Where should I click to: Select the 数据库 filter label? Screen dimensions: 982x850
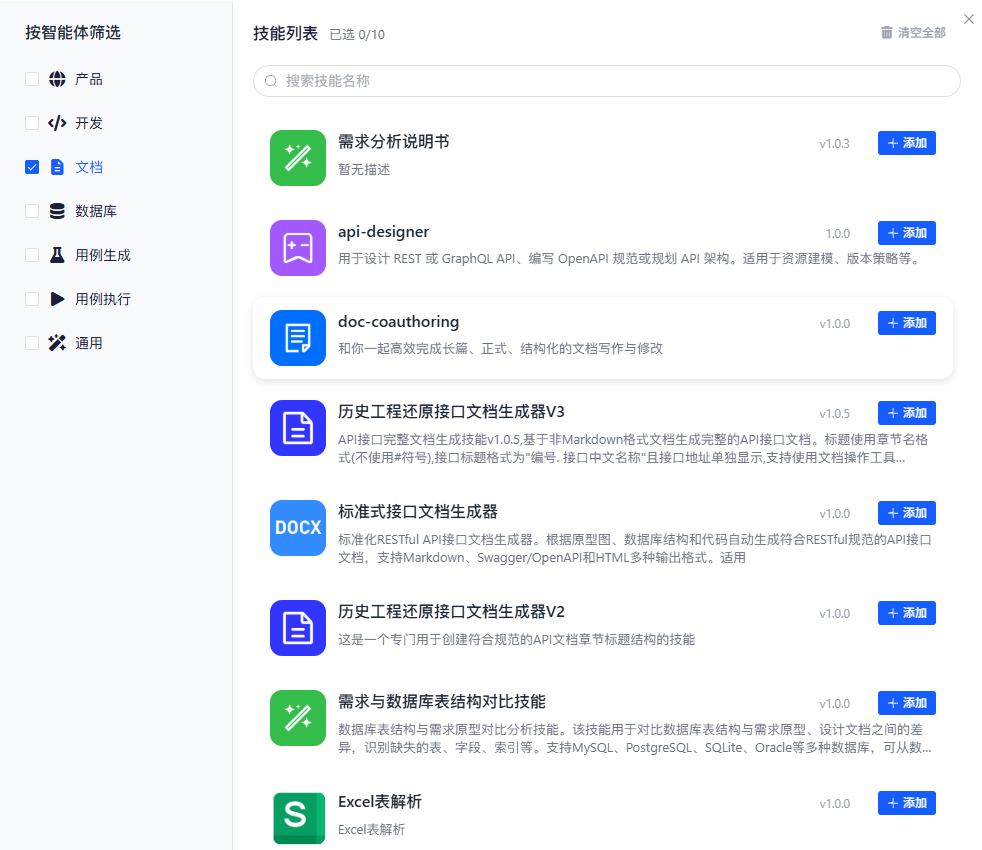(96, 211)
